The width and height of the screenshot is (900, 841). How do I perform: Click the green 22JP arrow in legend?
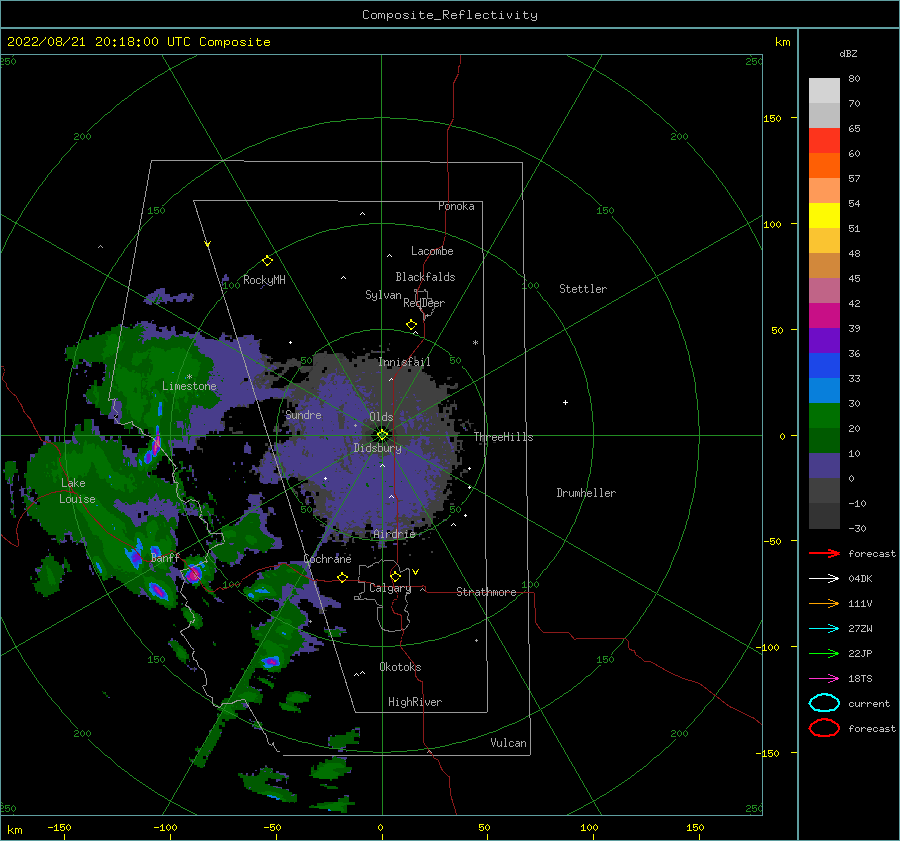(824, 653)
